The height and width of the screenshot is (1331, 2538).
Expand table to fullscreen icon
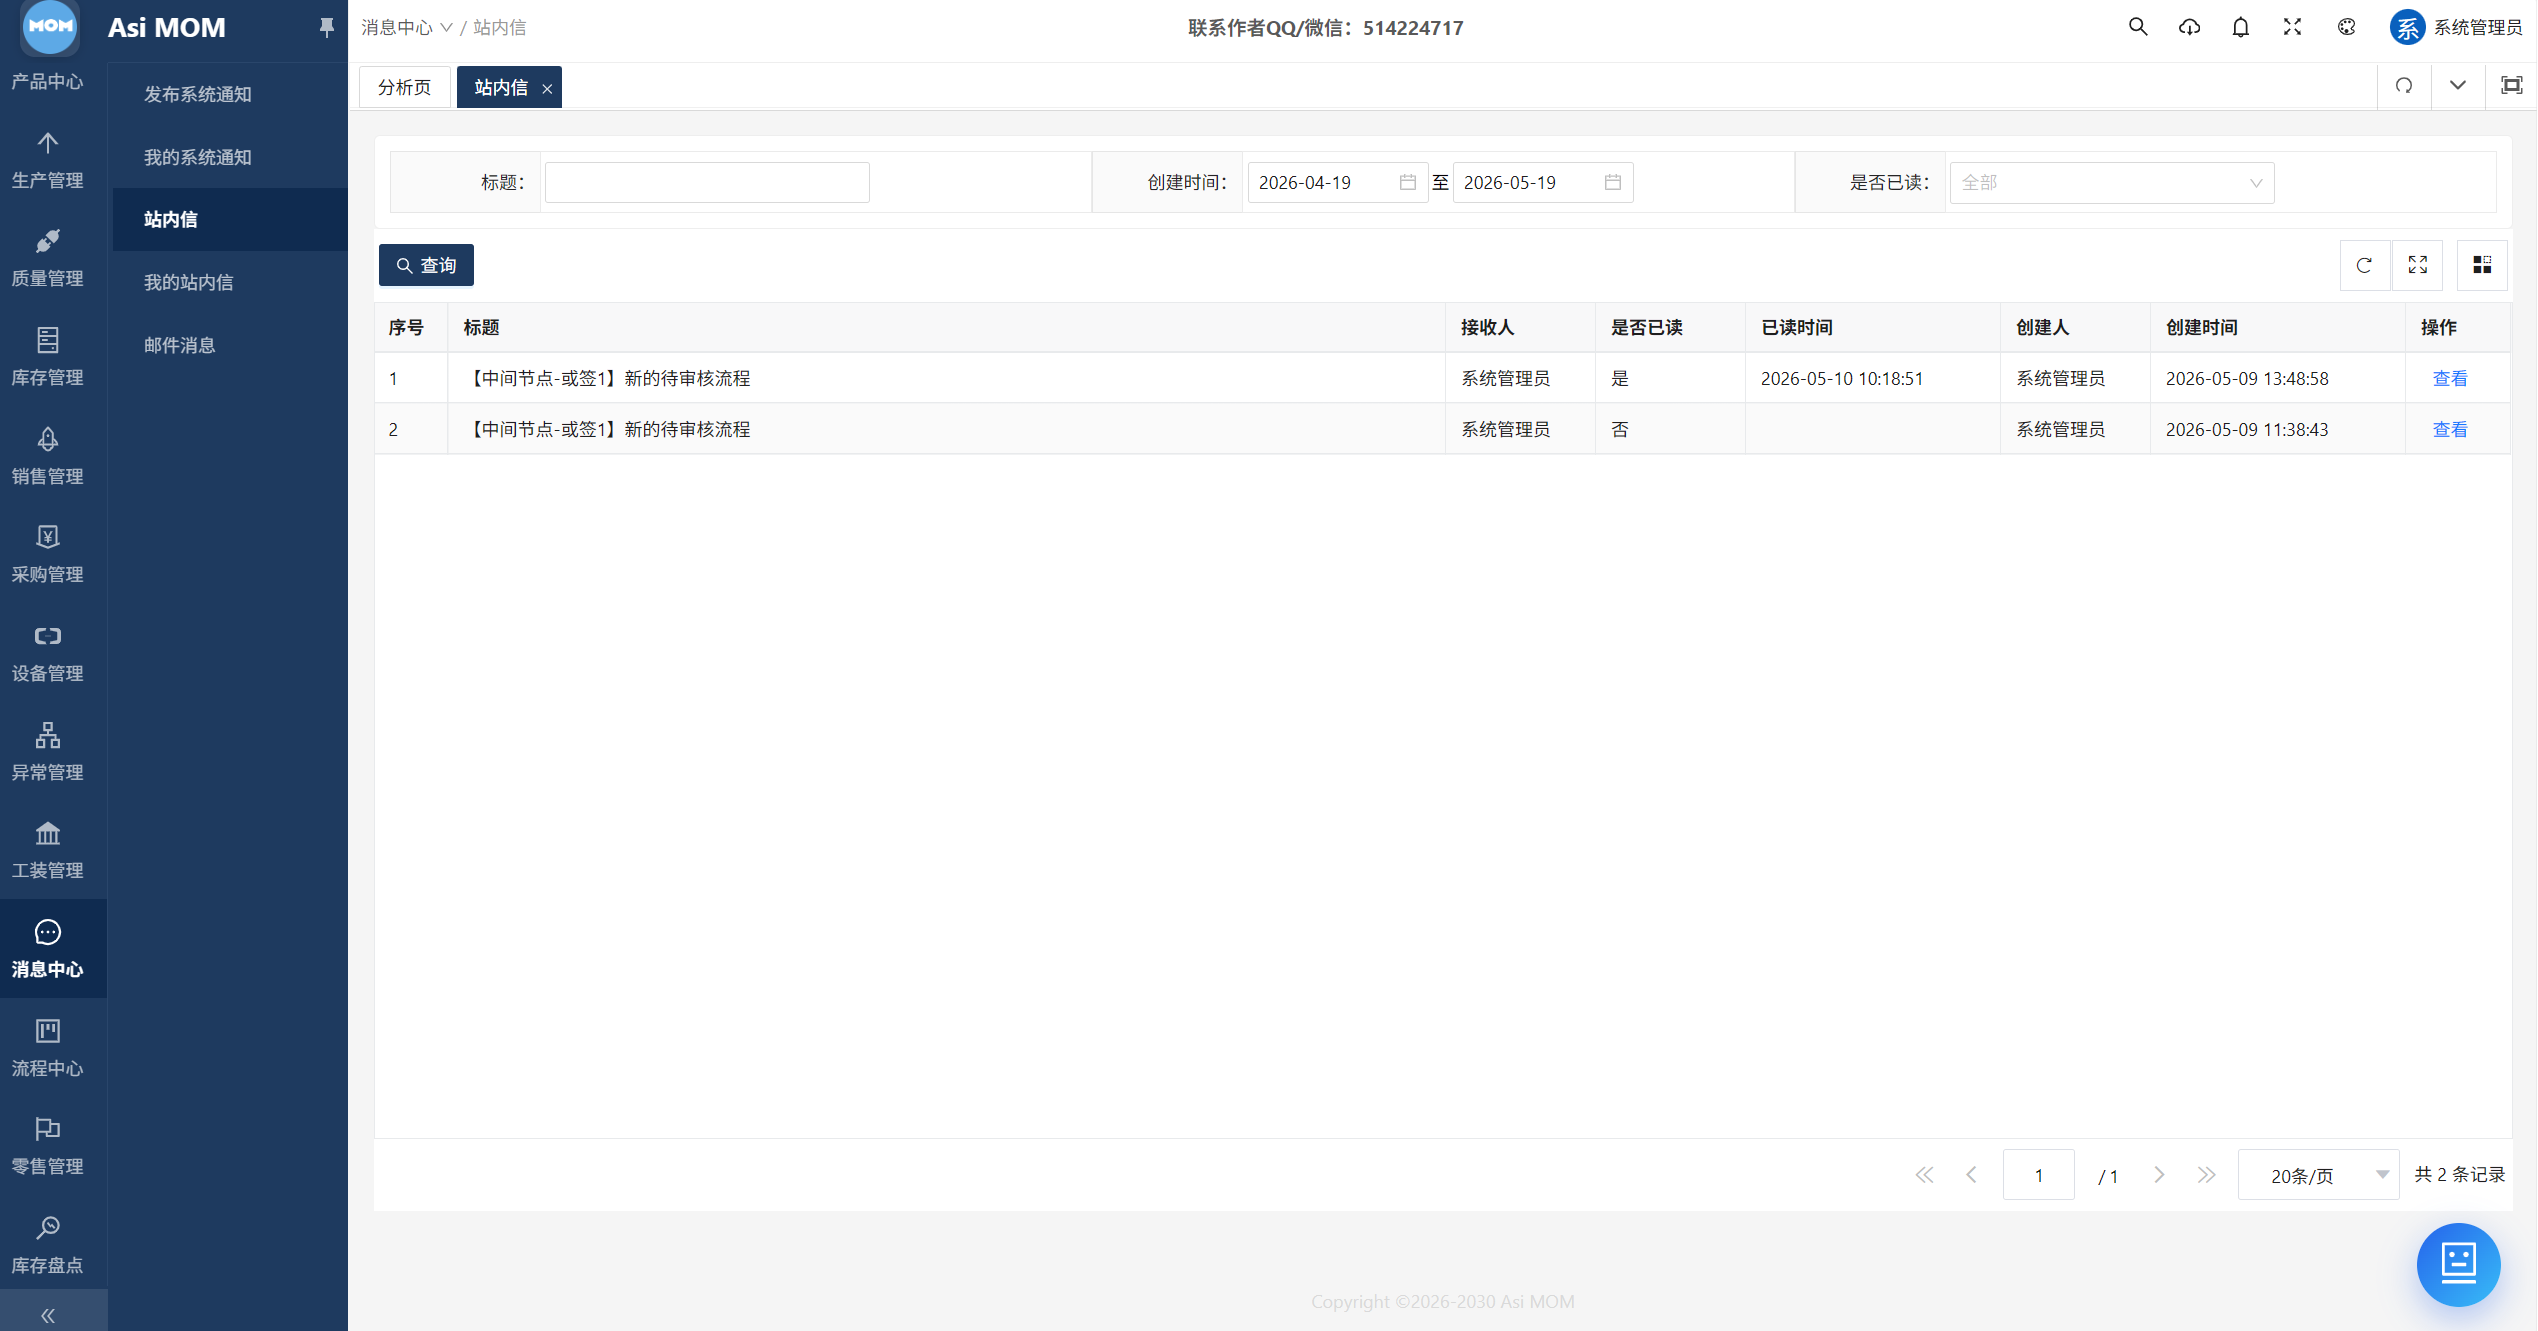[2418, 265]
